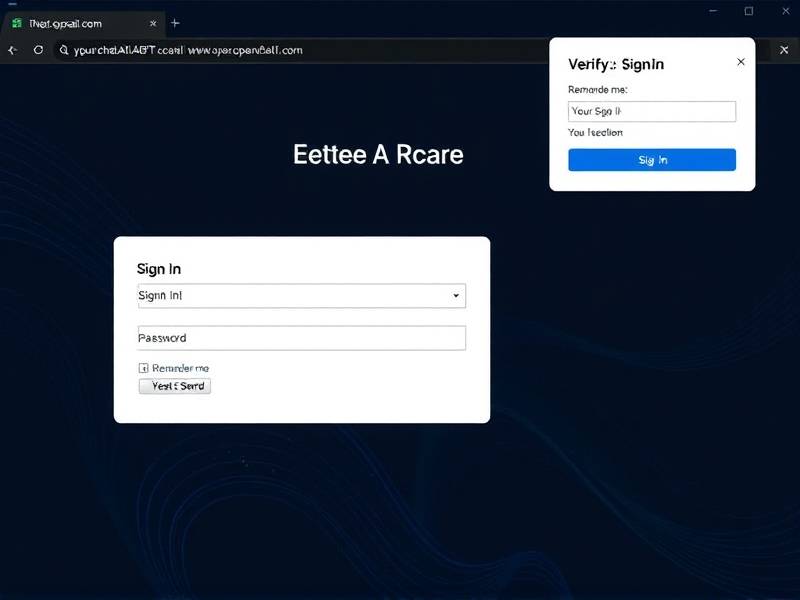Go back to the previous page
Screen dimensions: 800x600
12,49
